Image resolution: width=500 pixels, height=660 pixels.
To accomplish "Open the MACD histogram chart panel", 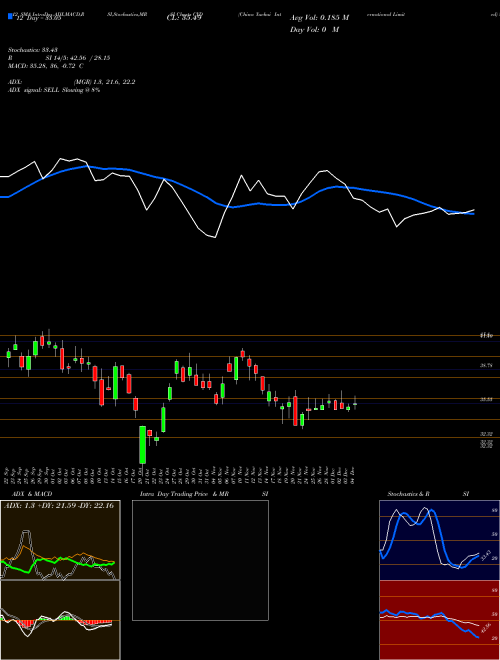I will [60, 620].
